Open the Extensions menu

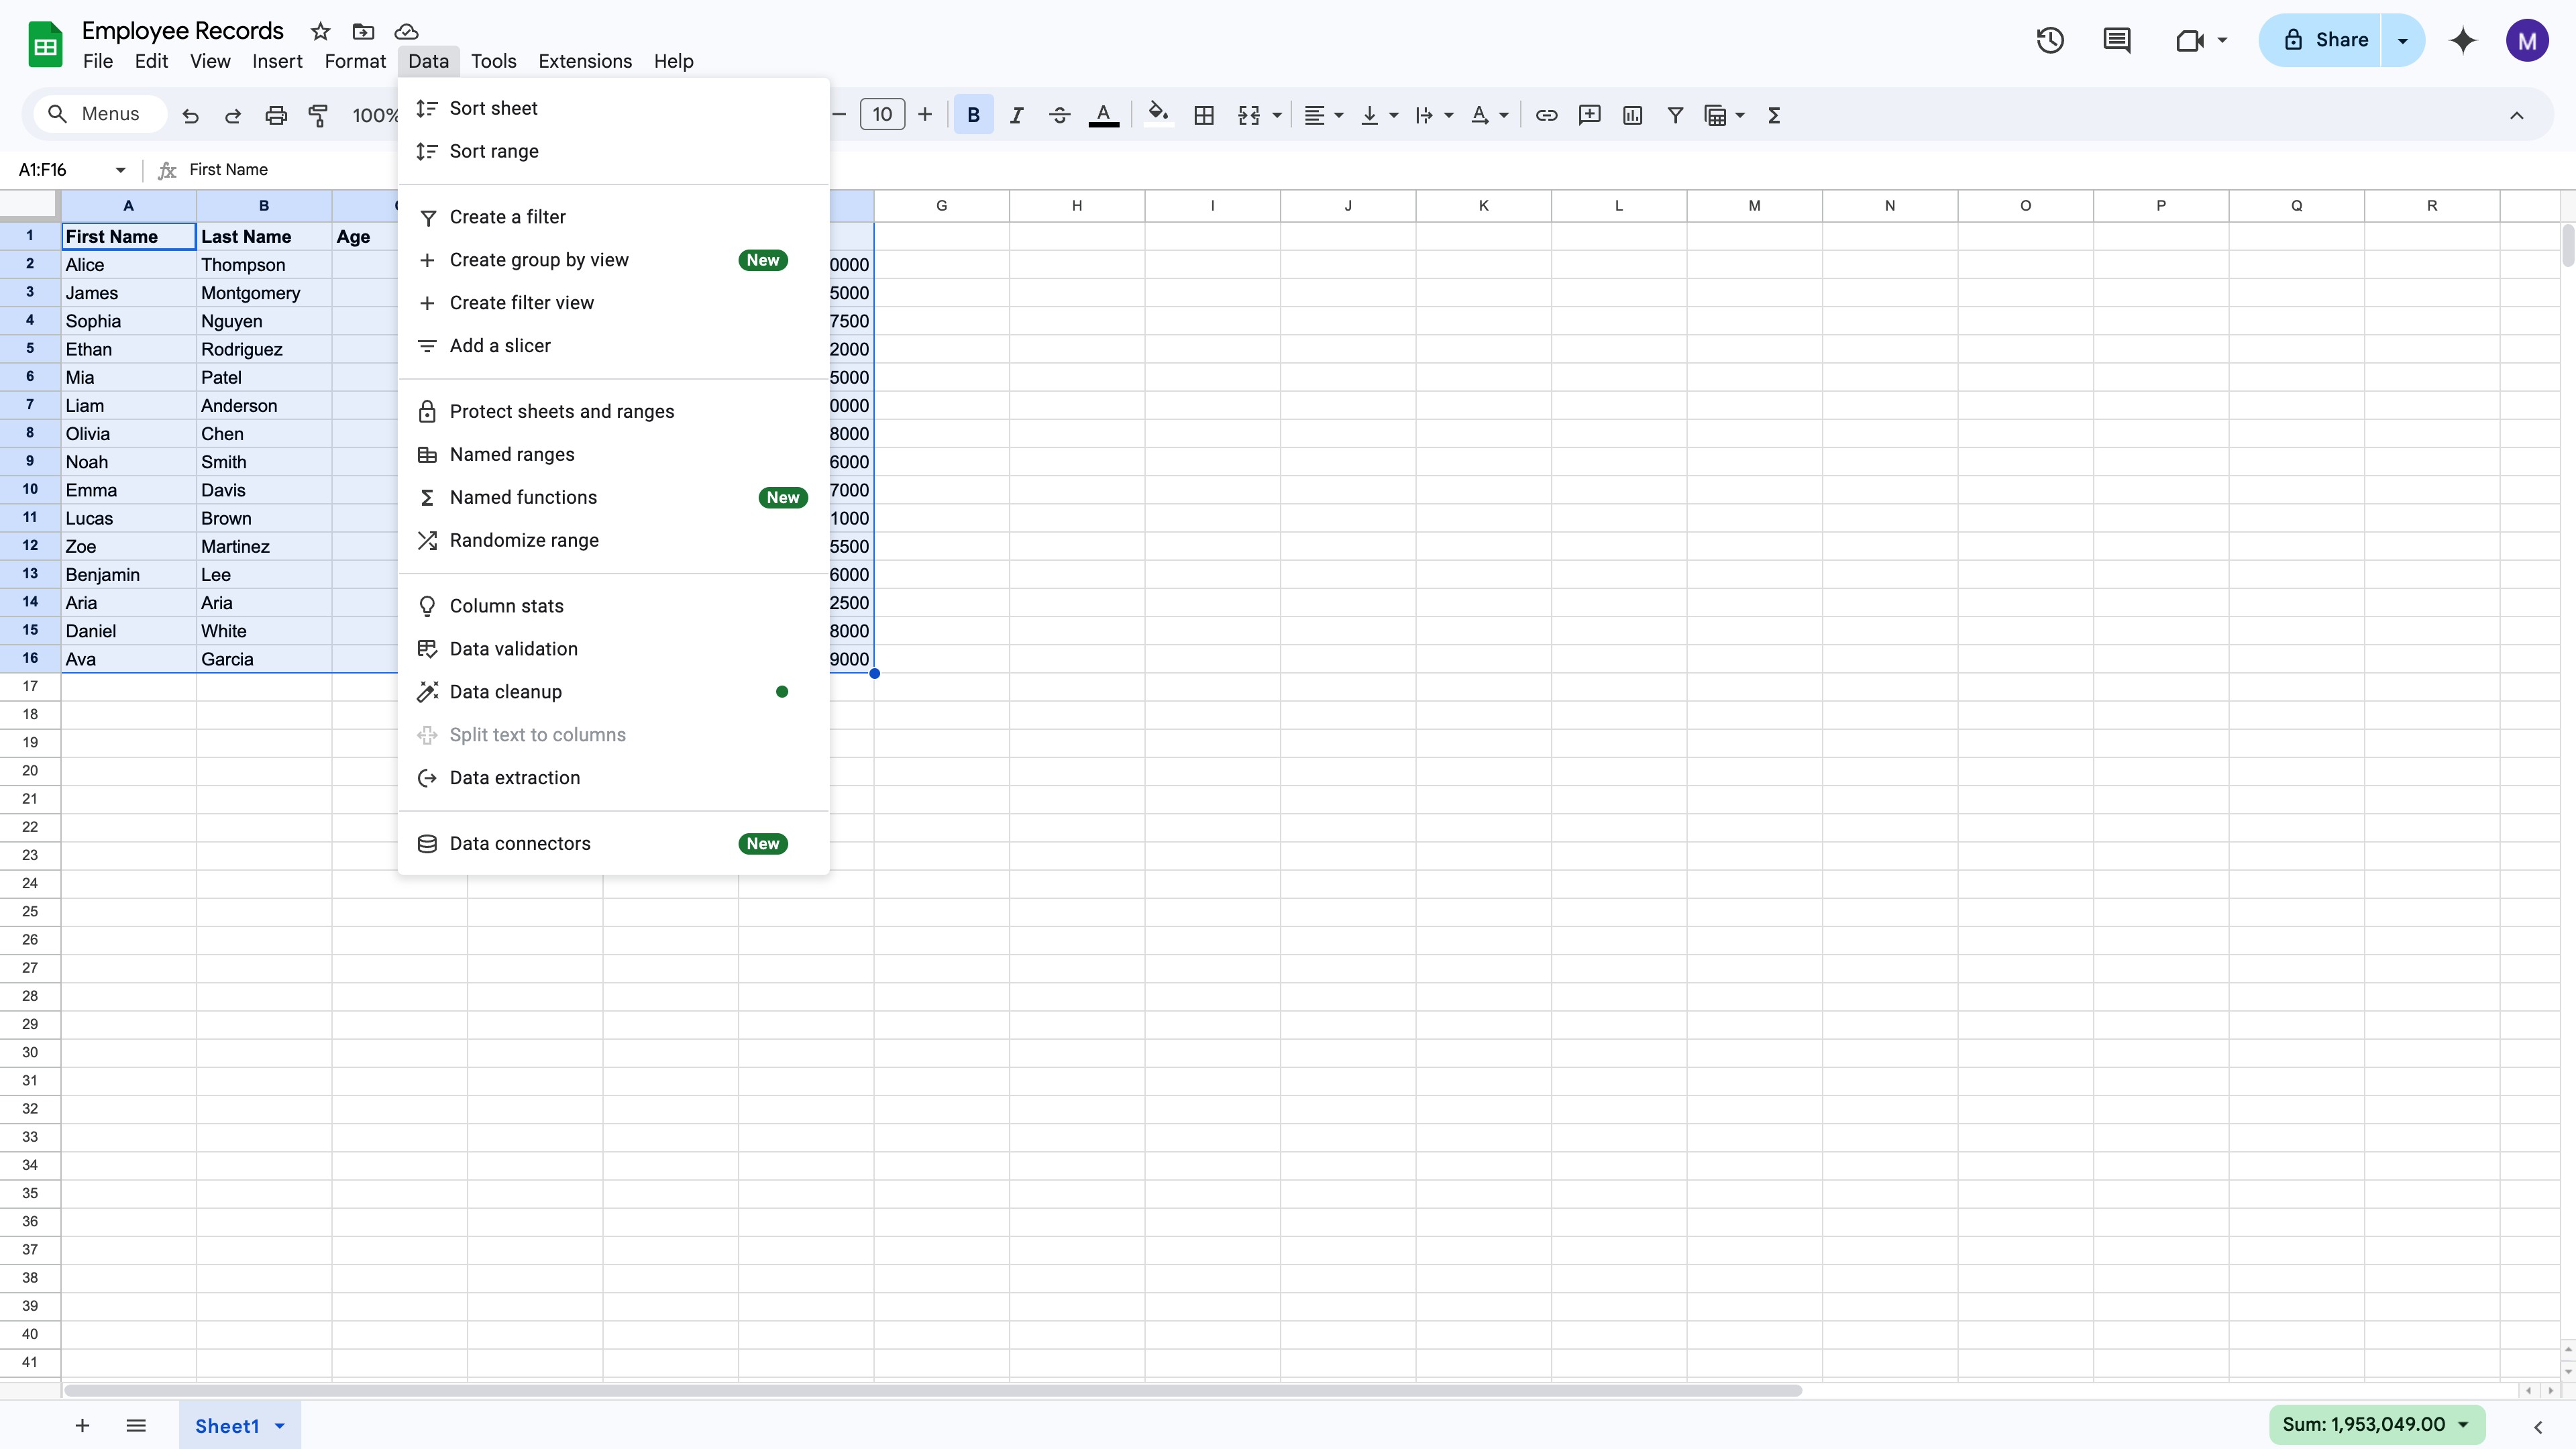585,61
